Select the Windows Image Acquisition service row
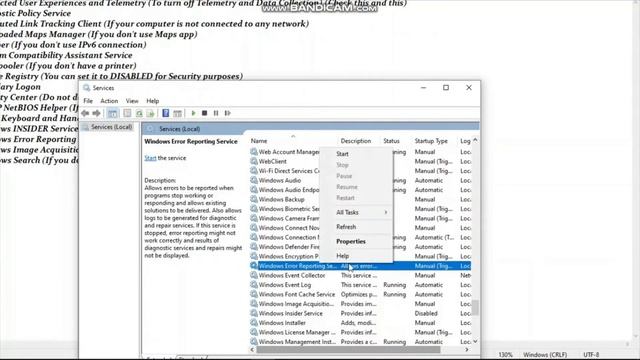640x360 pixels. pos(360,304)
